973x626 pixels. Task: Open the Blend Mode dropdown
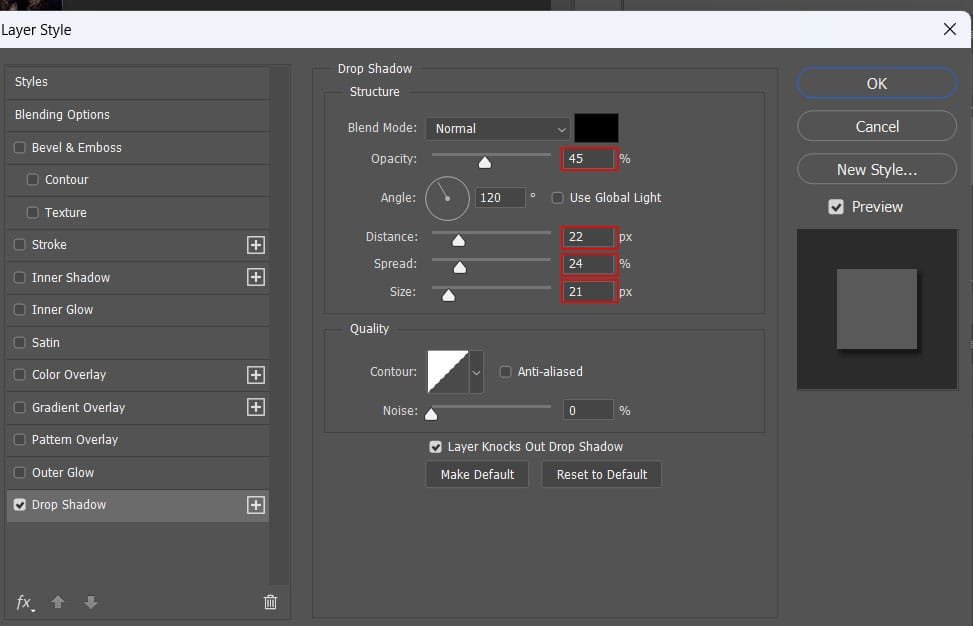click(498, 128)
